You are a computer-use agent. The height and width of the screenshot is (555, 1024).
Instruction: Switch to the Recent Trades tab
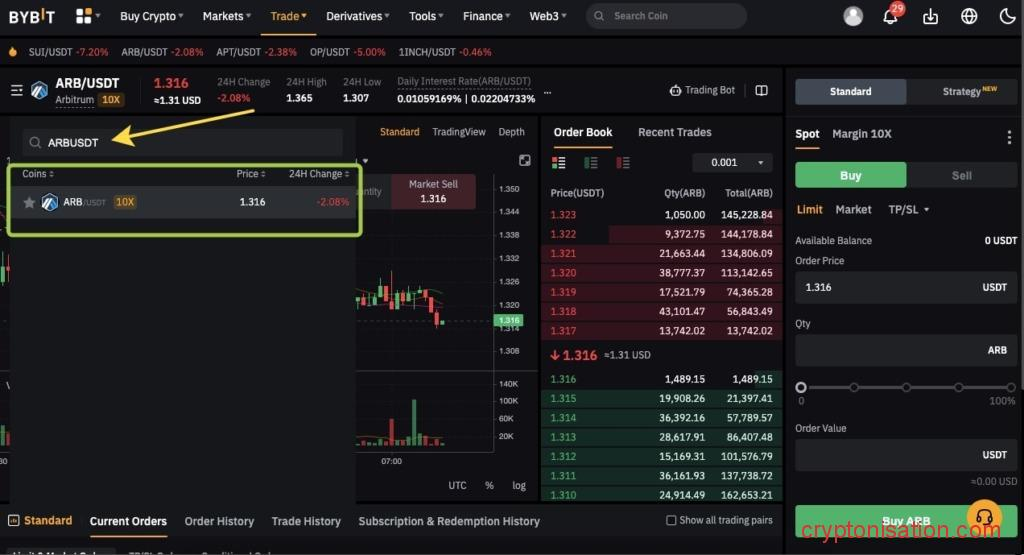674,132
